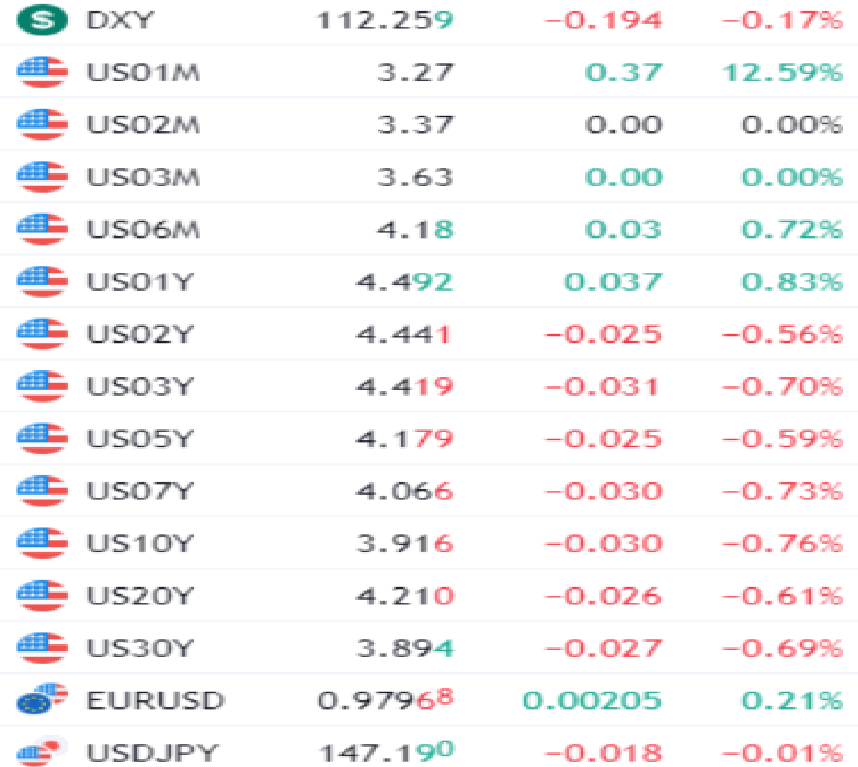This screenshot has height=767, width=858.
Task: Click the flag icon beside US30Y
Action: pyautogui.click(x=42, y=648)
